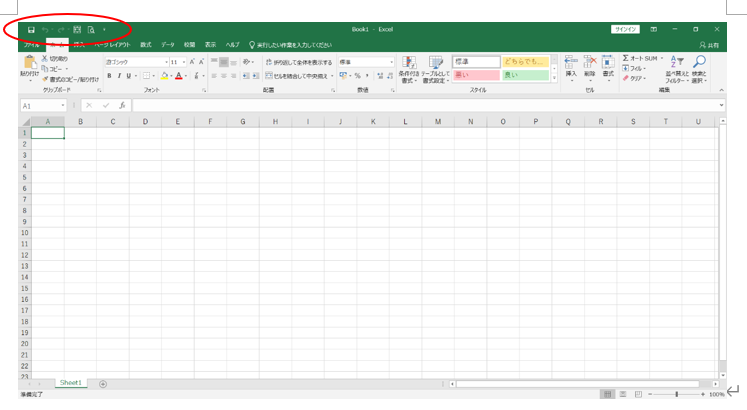Apply the Good (良い) cell style
This screenshot has width=747, height=410.
pyautogui.click(x=525, y=75)
